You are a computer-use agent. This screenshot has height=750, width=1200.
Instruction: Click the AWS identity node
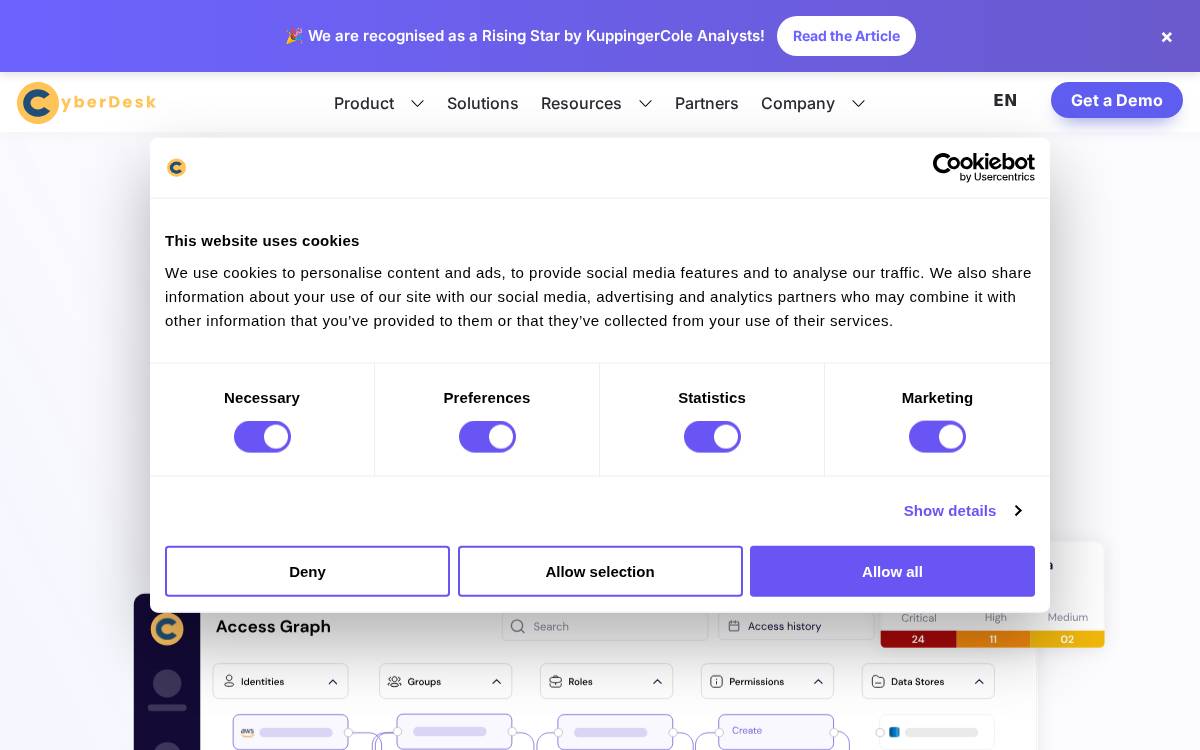(290, 732)
